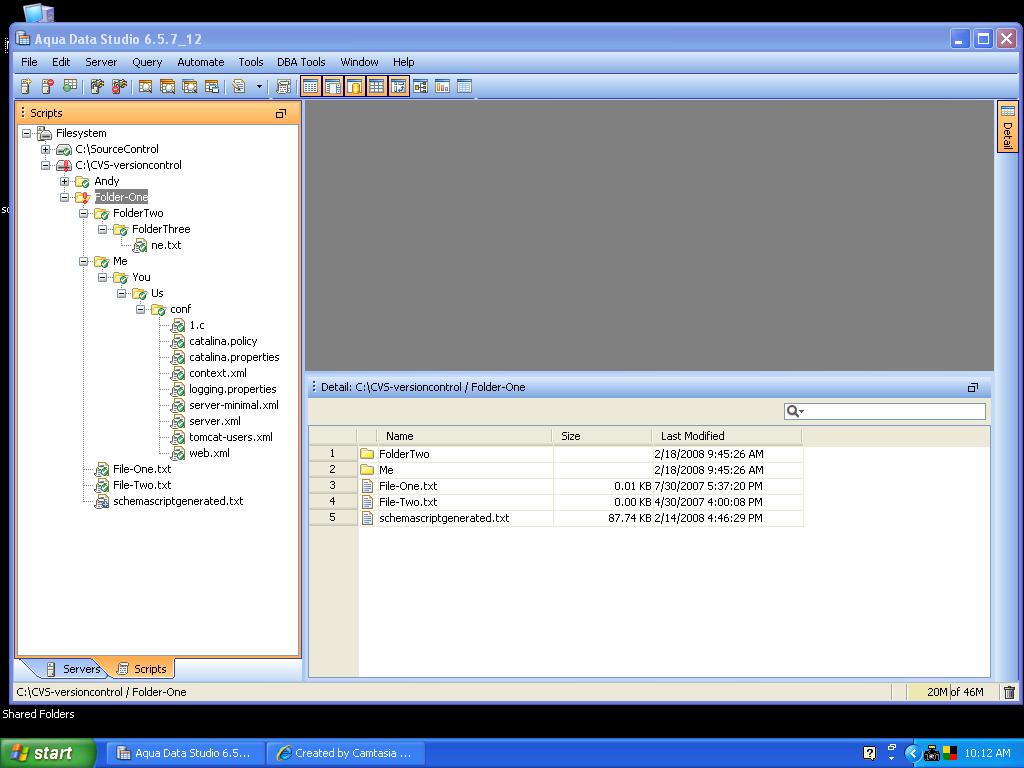The width and height of the screenshot is (1024, 768).
Task: Select ne.txt file in tree
Action: click(x=166, y=246)
